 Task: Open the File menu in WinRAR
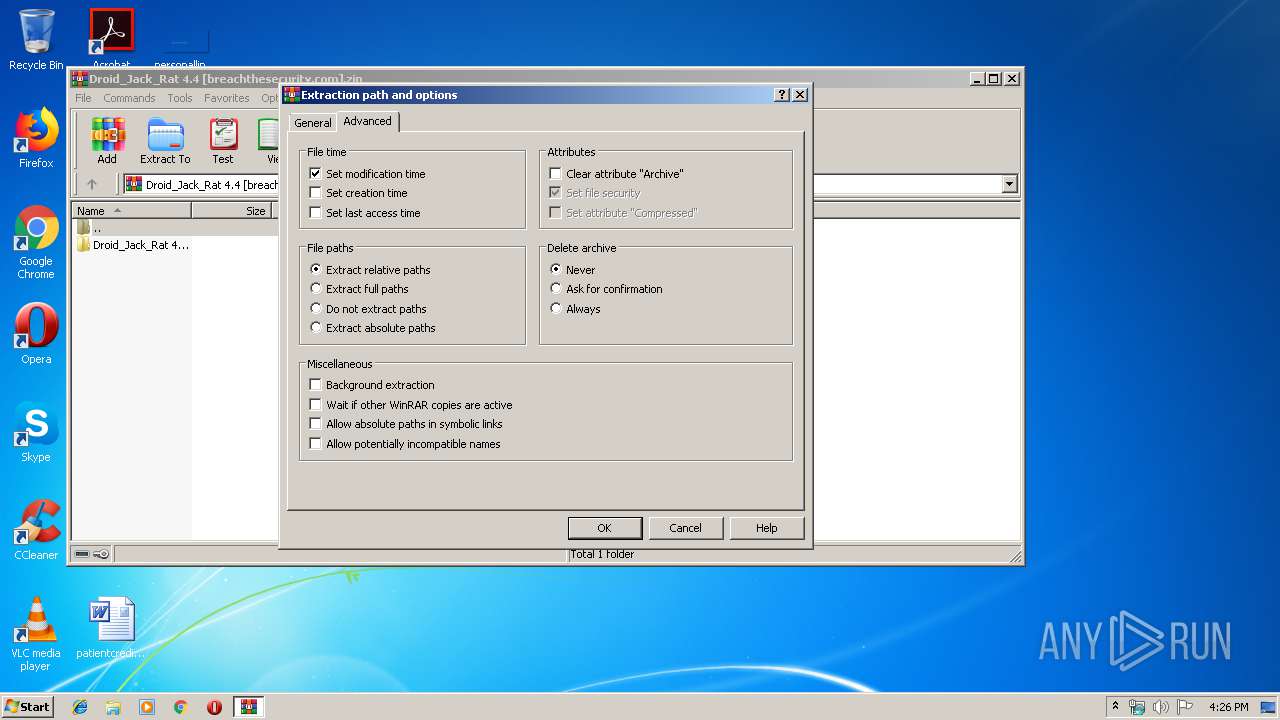pos(83,98)
